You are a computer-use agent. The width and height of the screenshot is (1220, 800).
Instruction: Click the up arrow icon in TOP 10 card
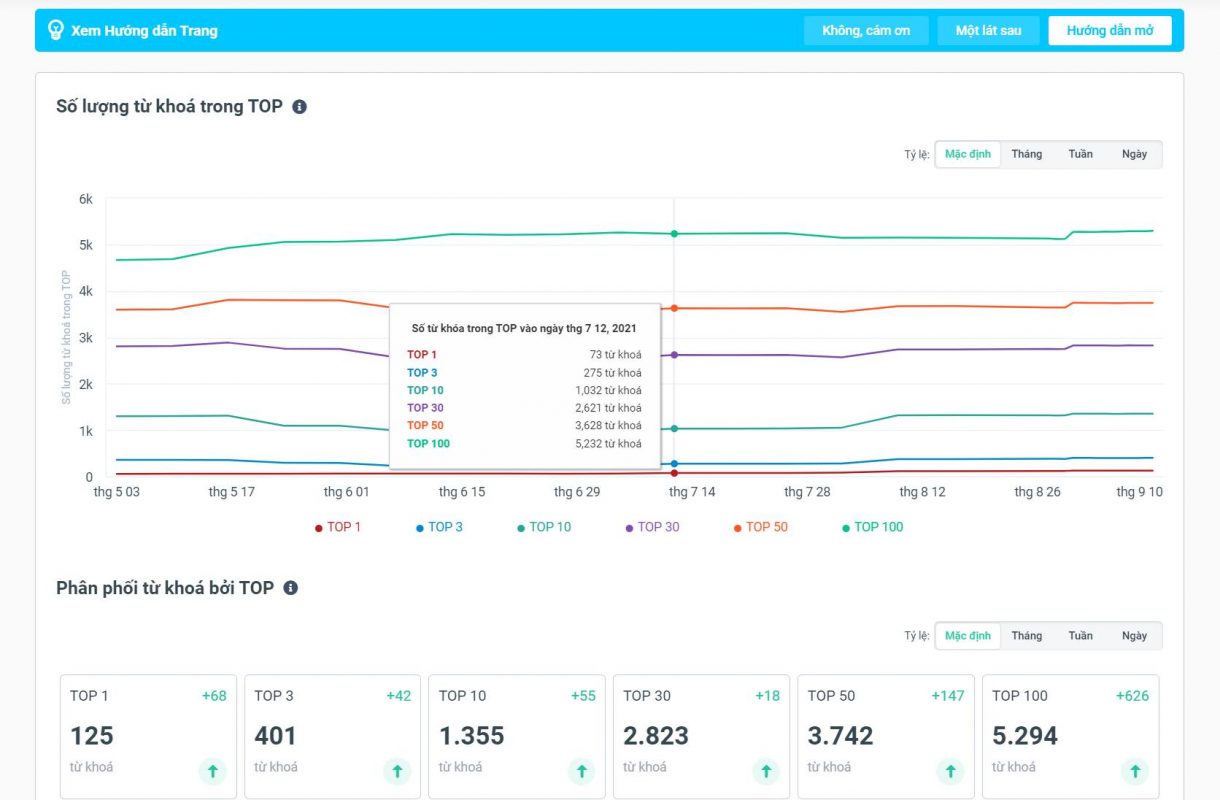coord(581,771)
